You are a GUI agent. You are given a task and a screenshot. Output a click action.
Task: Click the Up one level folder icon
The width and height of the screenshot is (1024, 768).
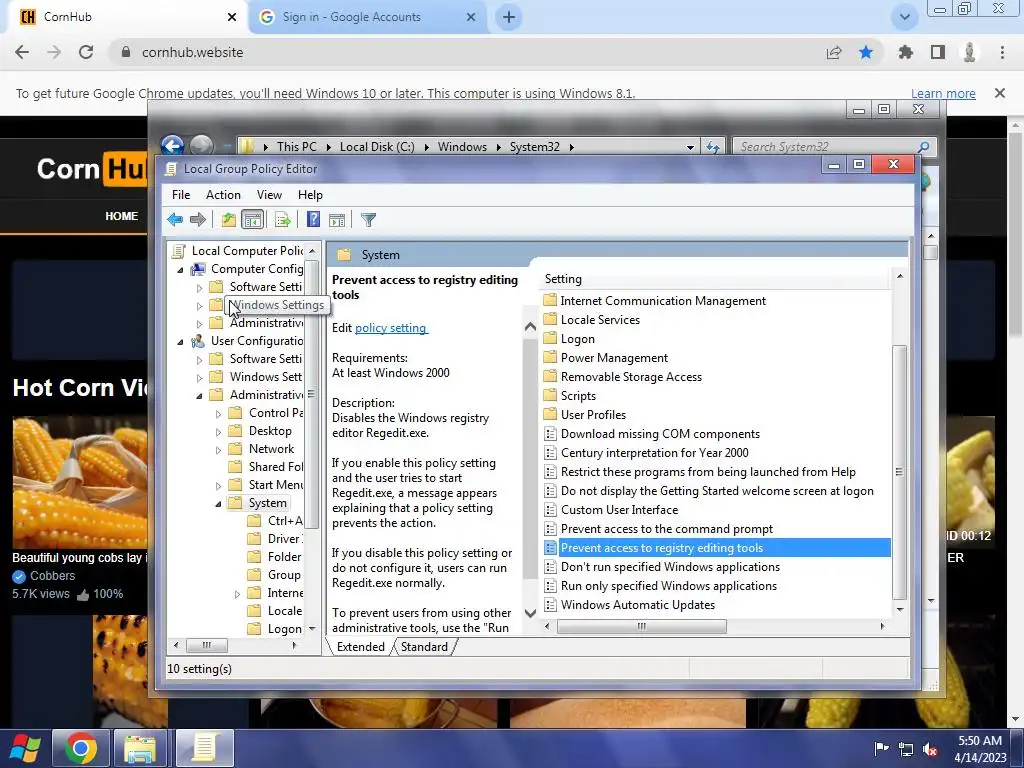coord(228,220)
